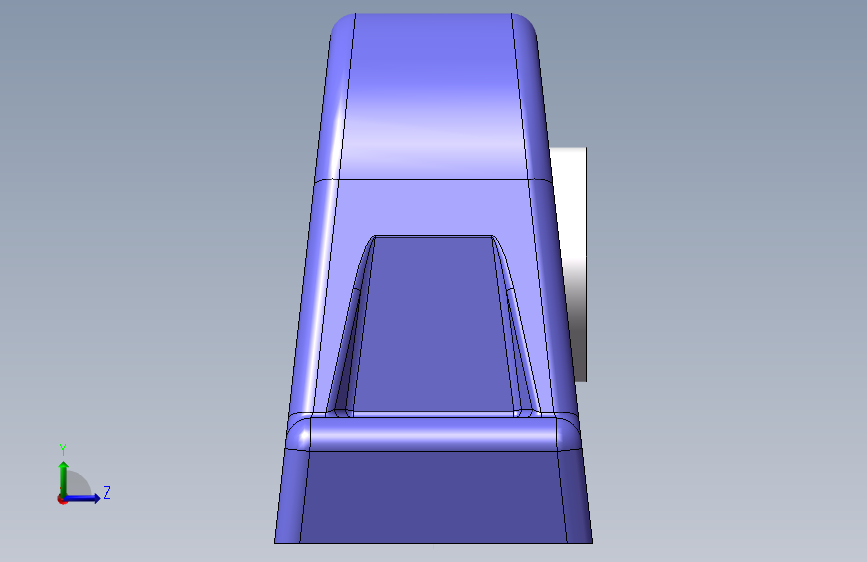This screenshot has width=867, height=562.
Task: Click the blue Z axis arrow of the triad
Action: coord(83,498)
